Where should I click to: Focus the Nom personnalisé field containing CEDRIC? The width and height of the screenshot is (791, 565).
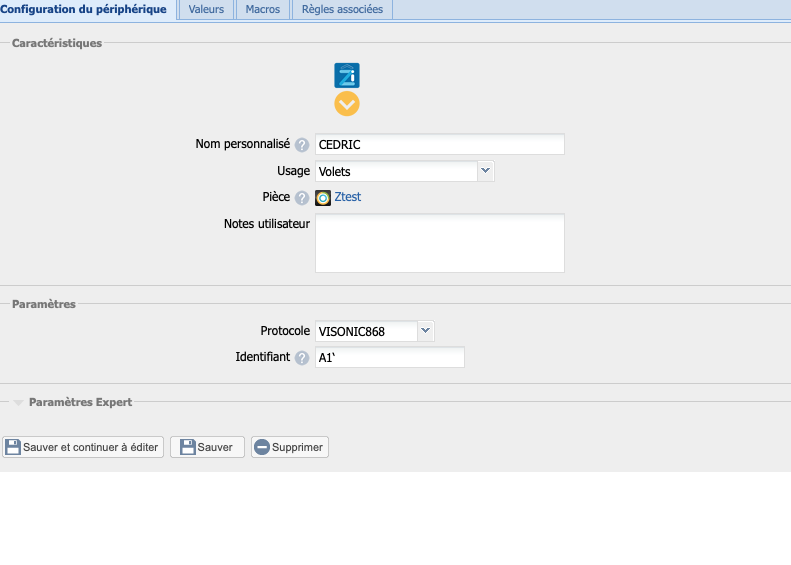439,145
